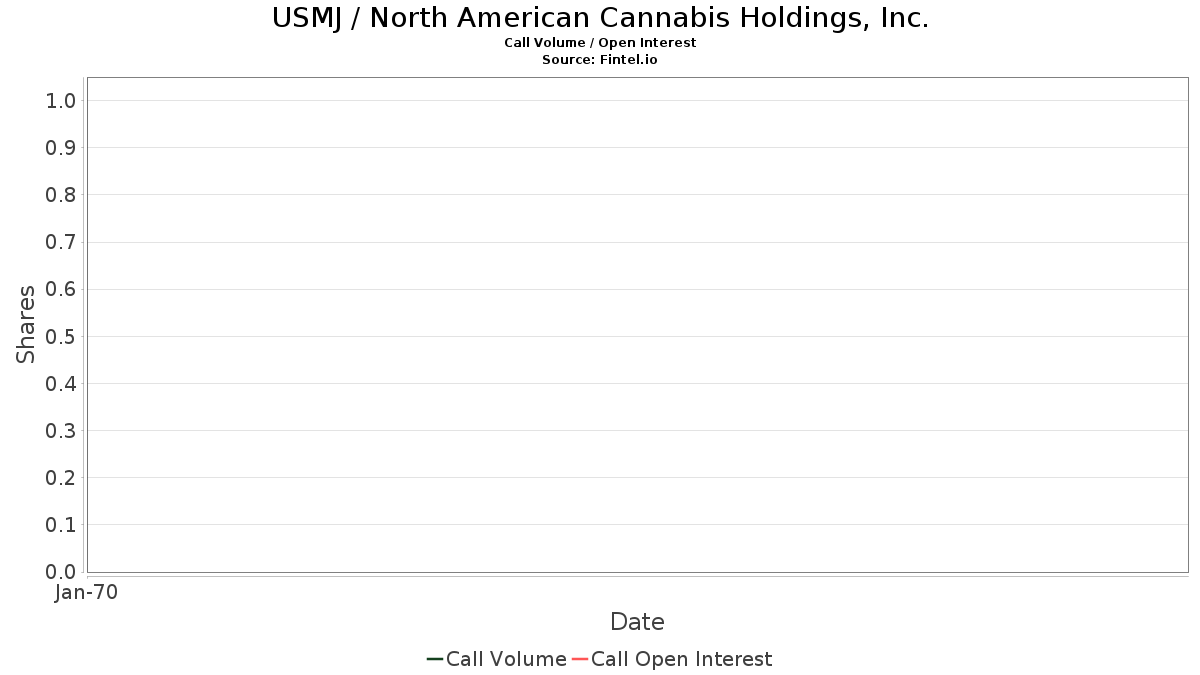
Task: Click the Call Open Interest legend label
Action: pyautogui.click(x=681, y=659)
